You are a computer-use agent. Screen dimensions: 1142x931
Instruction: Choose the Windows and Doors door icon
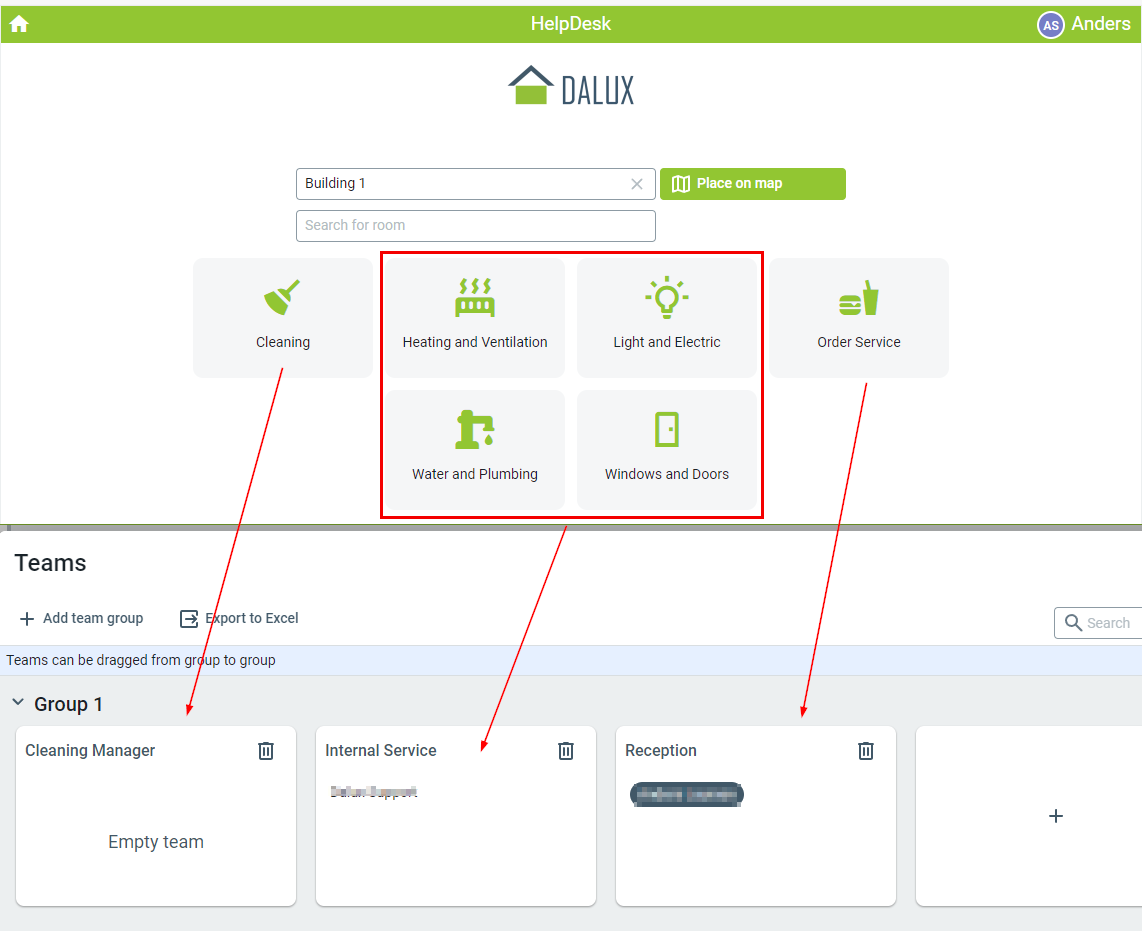coord(666,429)
